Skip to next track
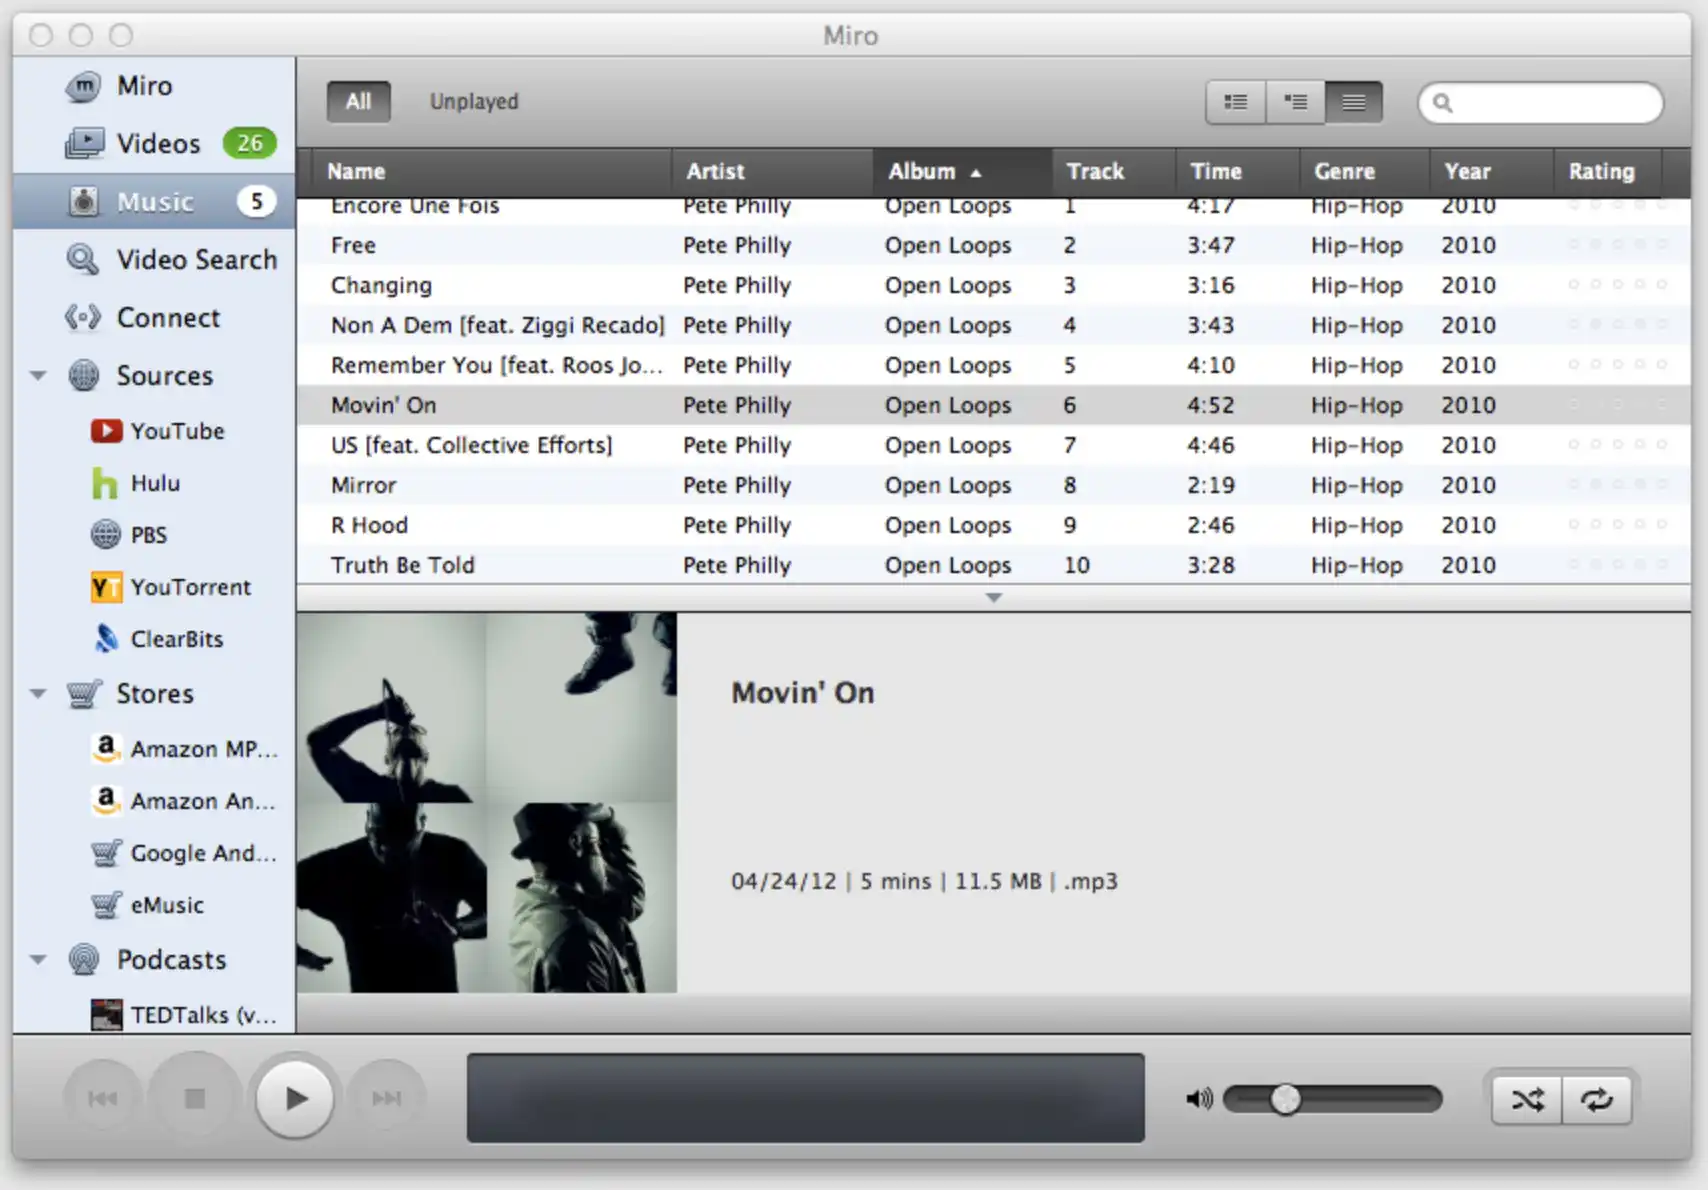 click(x=387, y=1099)
